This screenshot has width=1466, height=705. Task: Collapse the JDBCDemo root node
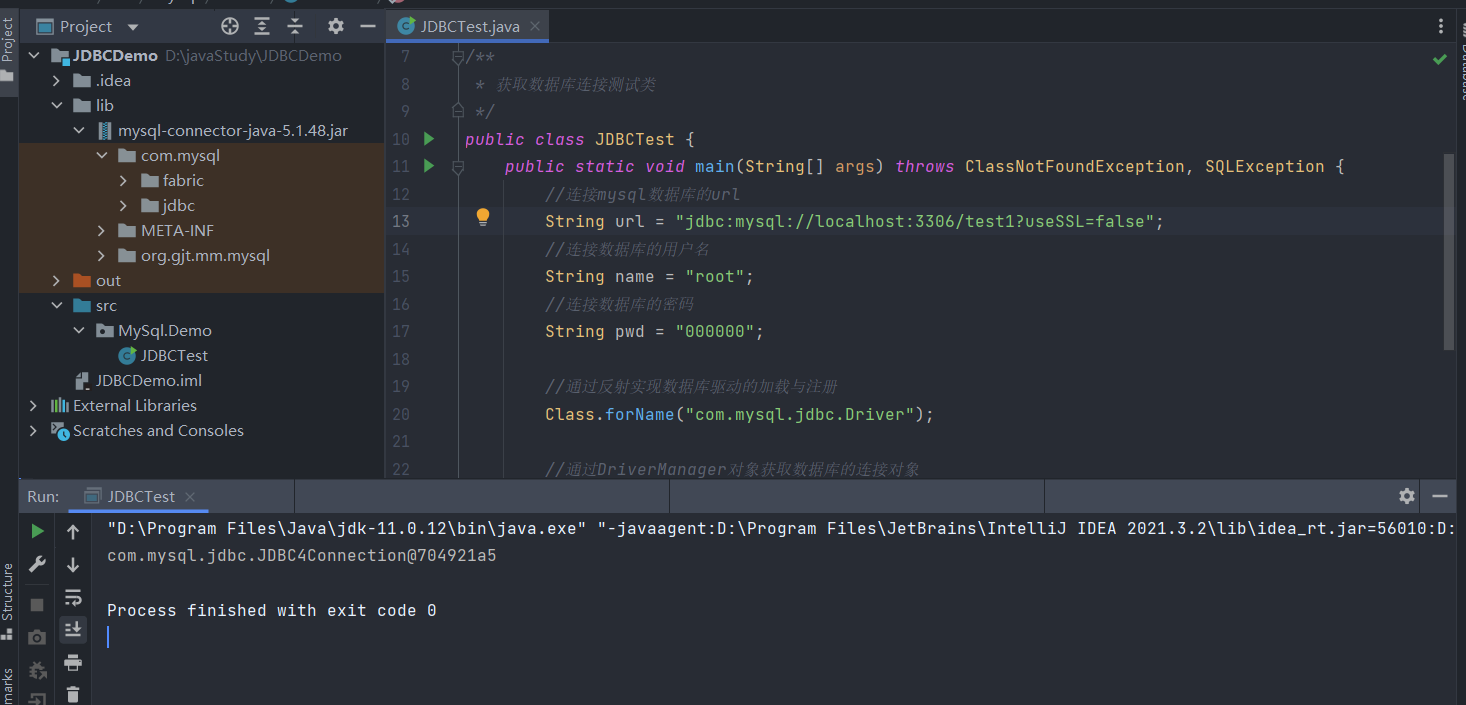[x=33, y=56]
